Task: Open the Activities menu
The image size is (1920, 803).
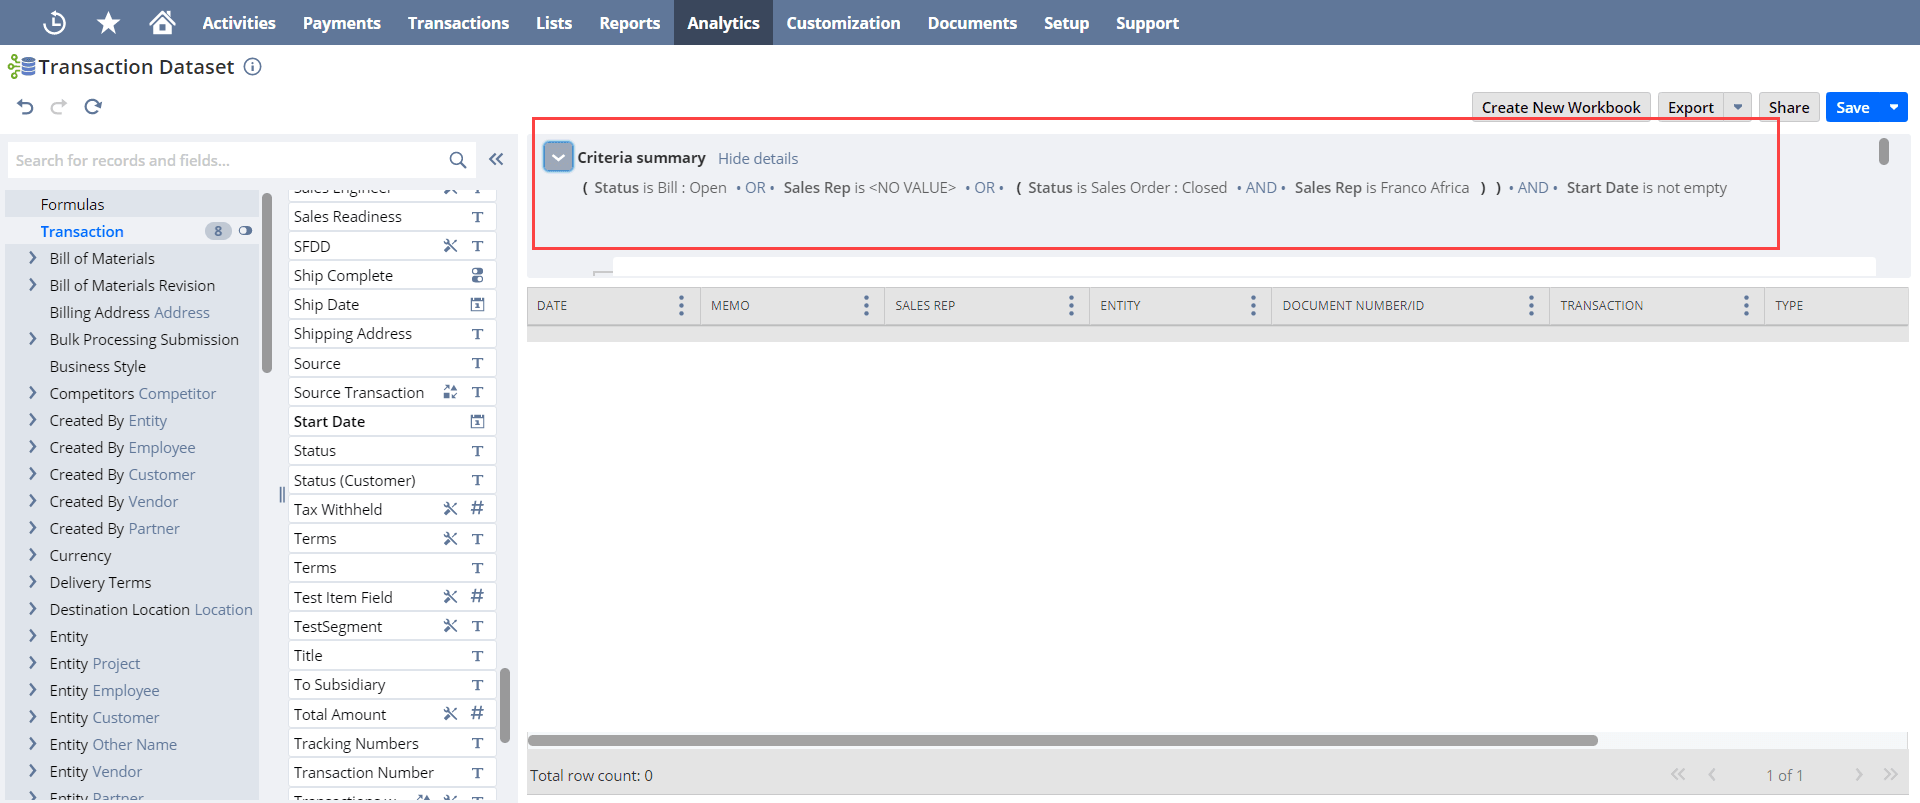Action: [x=239, y=22]
